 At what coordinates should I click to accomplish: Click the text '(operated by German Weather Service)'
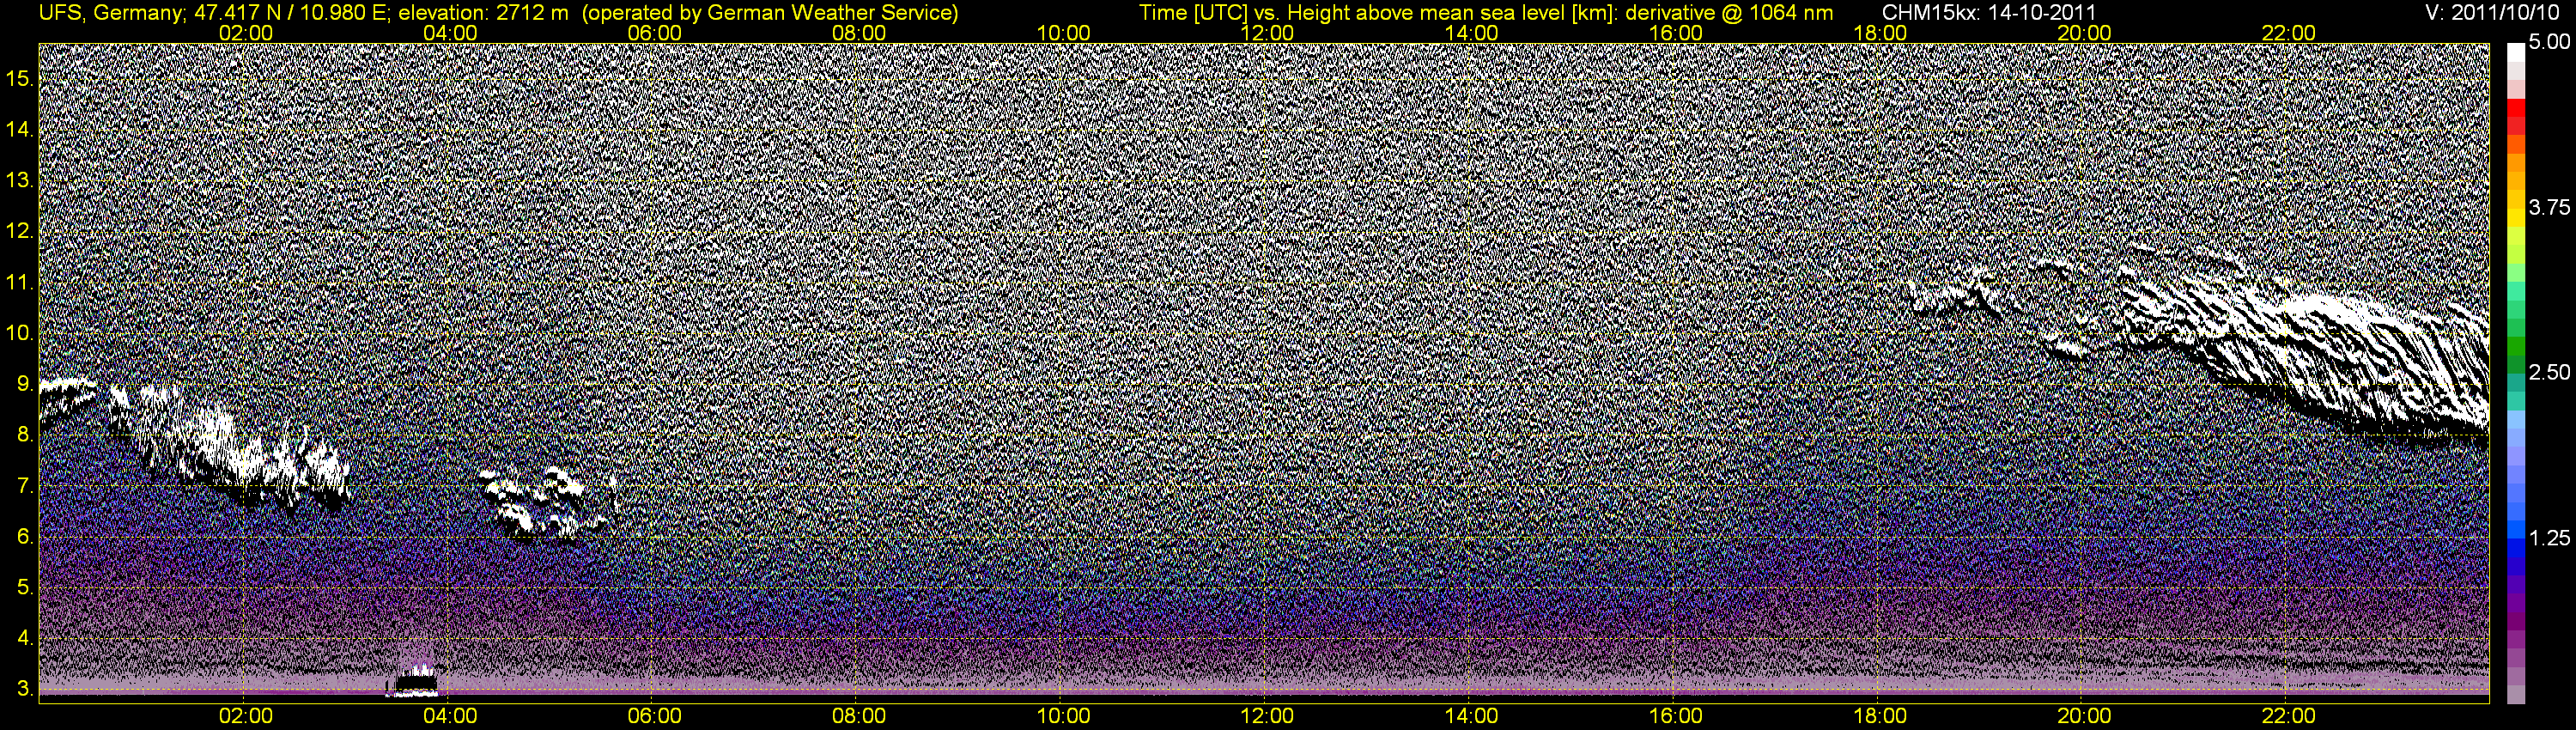(770, 13)
